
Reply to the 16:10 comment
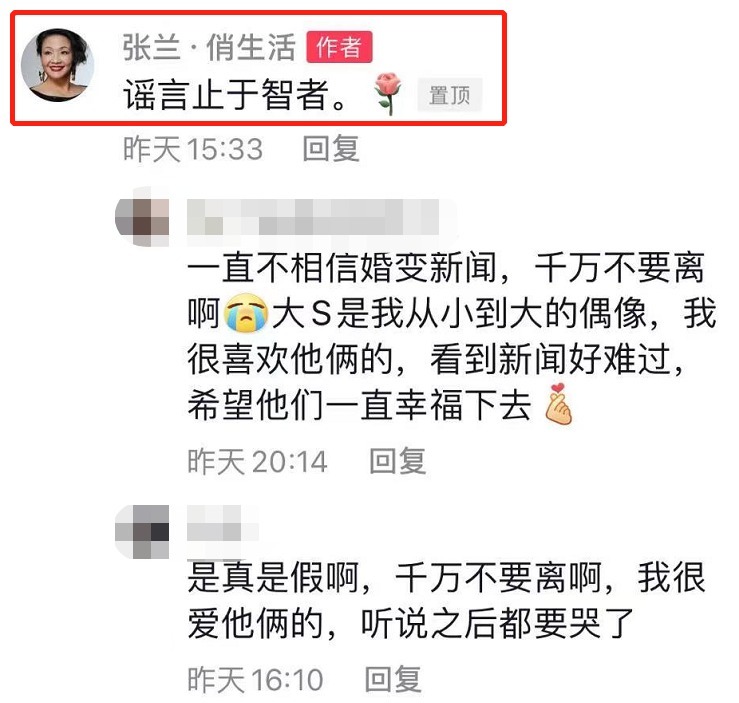[x=393, y=679]
